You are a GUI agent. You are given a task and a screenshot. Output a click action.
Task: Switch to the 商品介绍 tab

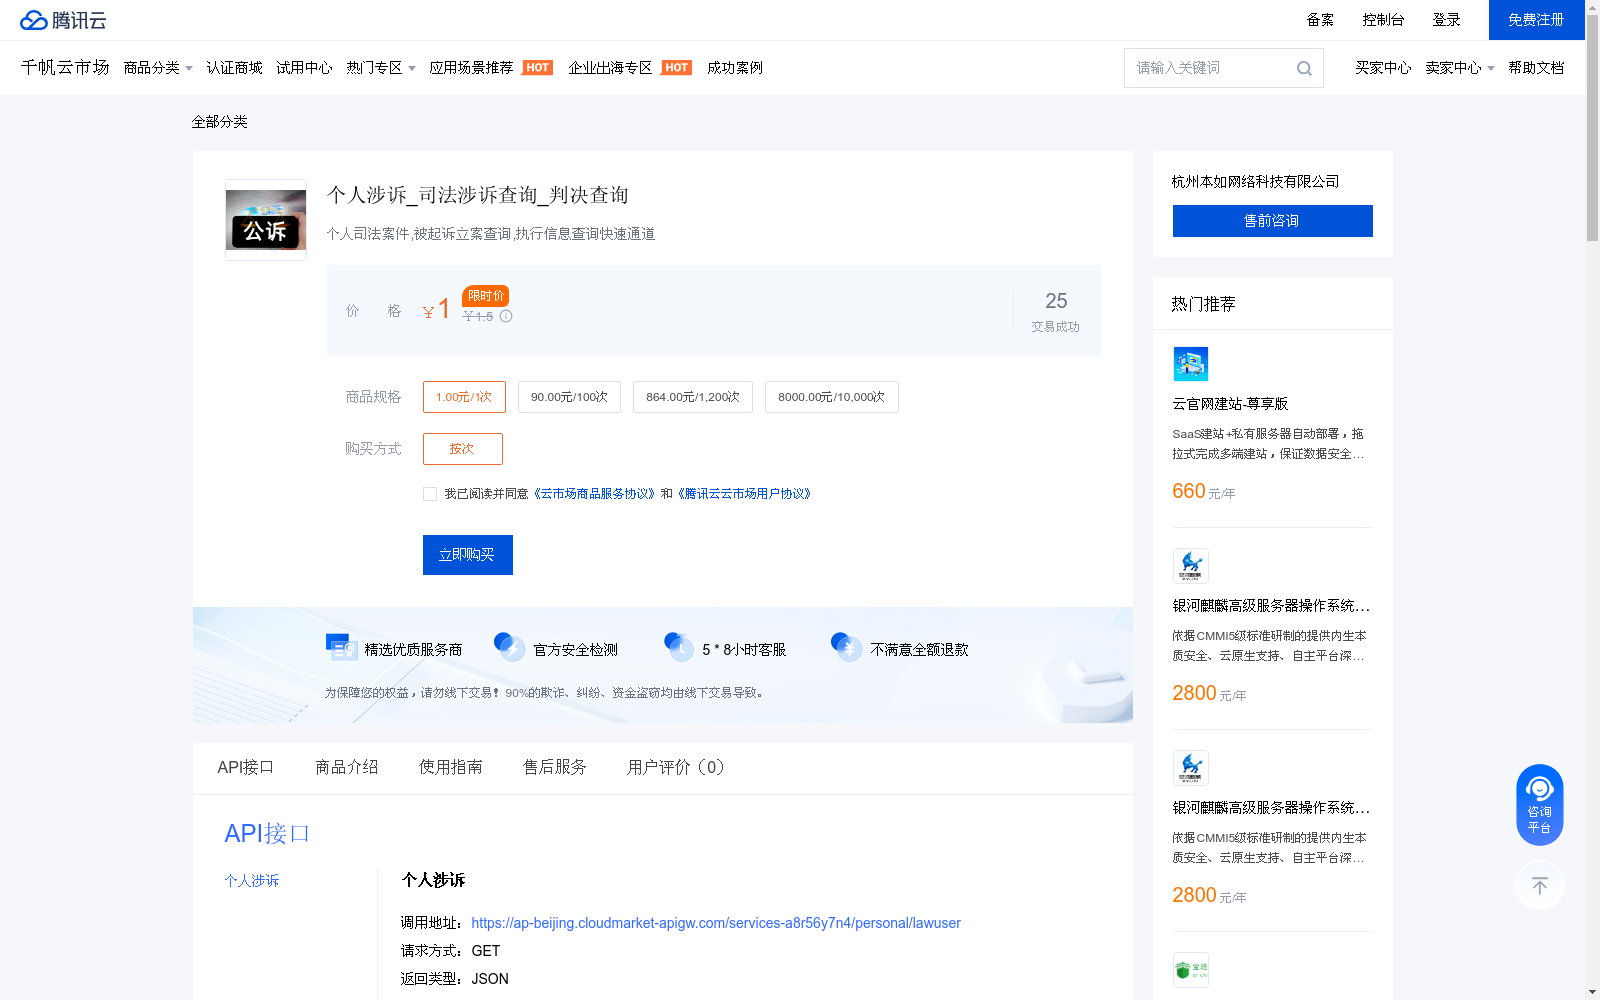pyautogui.click(x=347, y=767)
